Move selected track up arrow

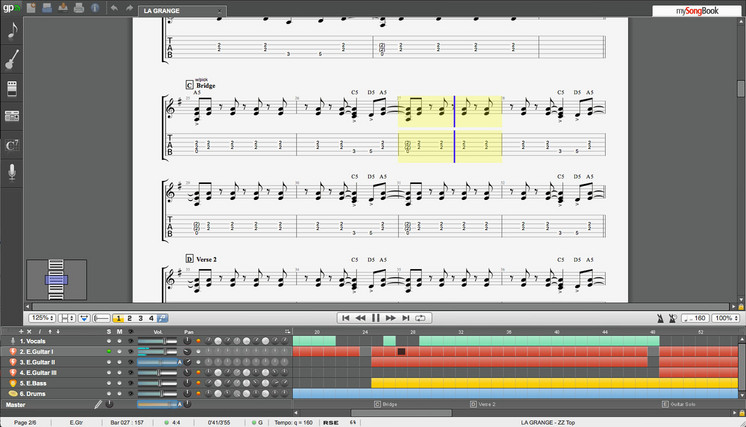[49, 331]
